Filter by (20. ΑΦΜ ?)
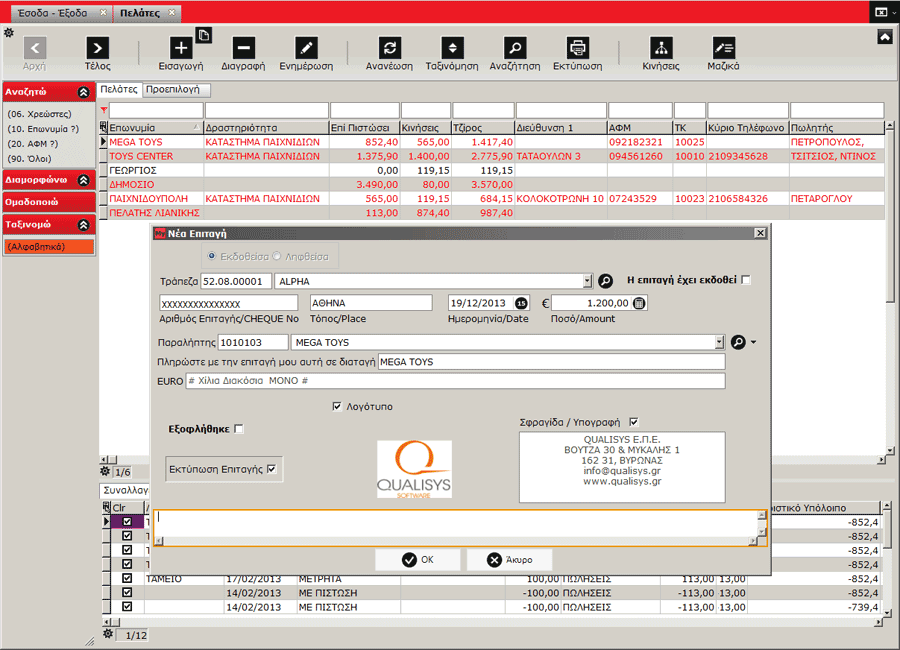900x650 pixels. pyautogui.click(x=32, y=144)
